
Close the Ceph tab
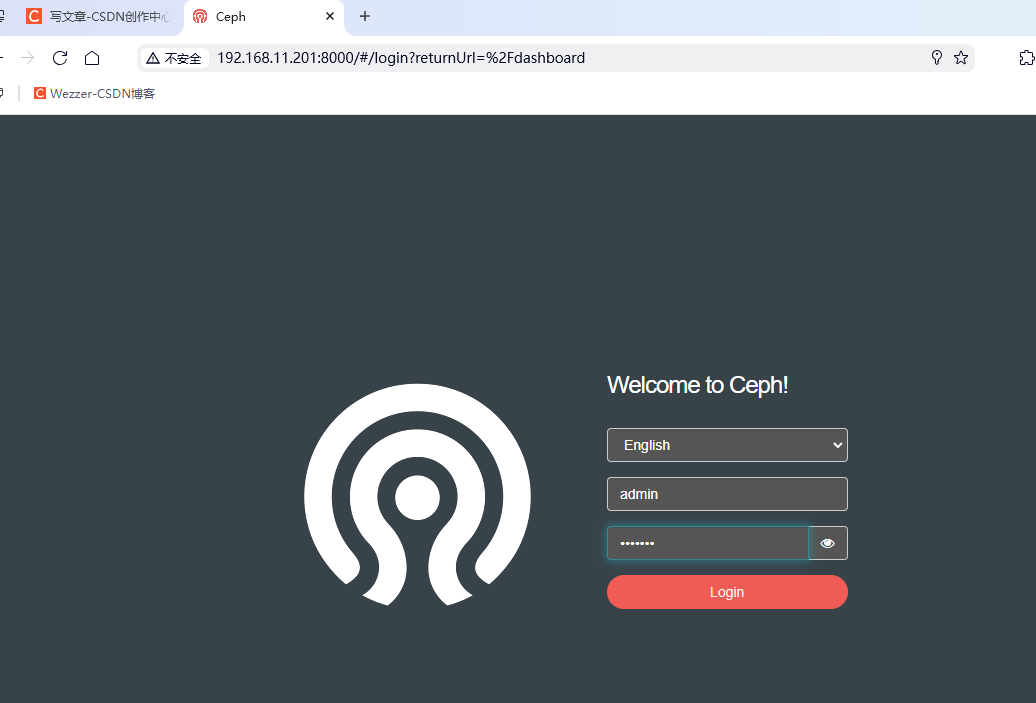(330, 16)
